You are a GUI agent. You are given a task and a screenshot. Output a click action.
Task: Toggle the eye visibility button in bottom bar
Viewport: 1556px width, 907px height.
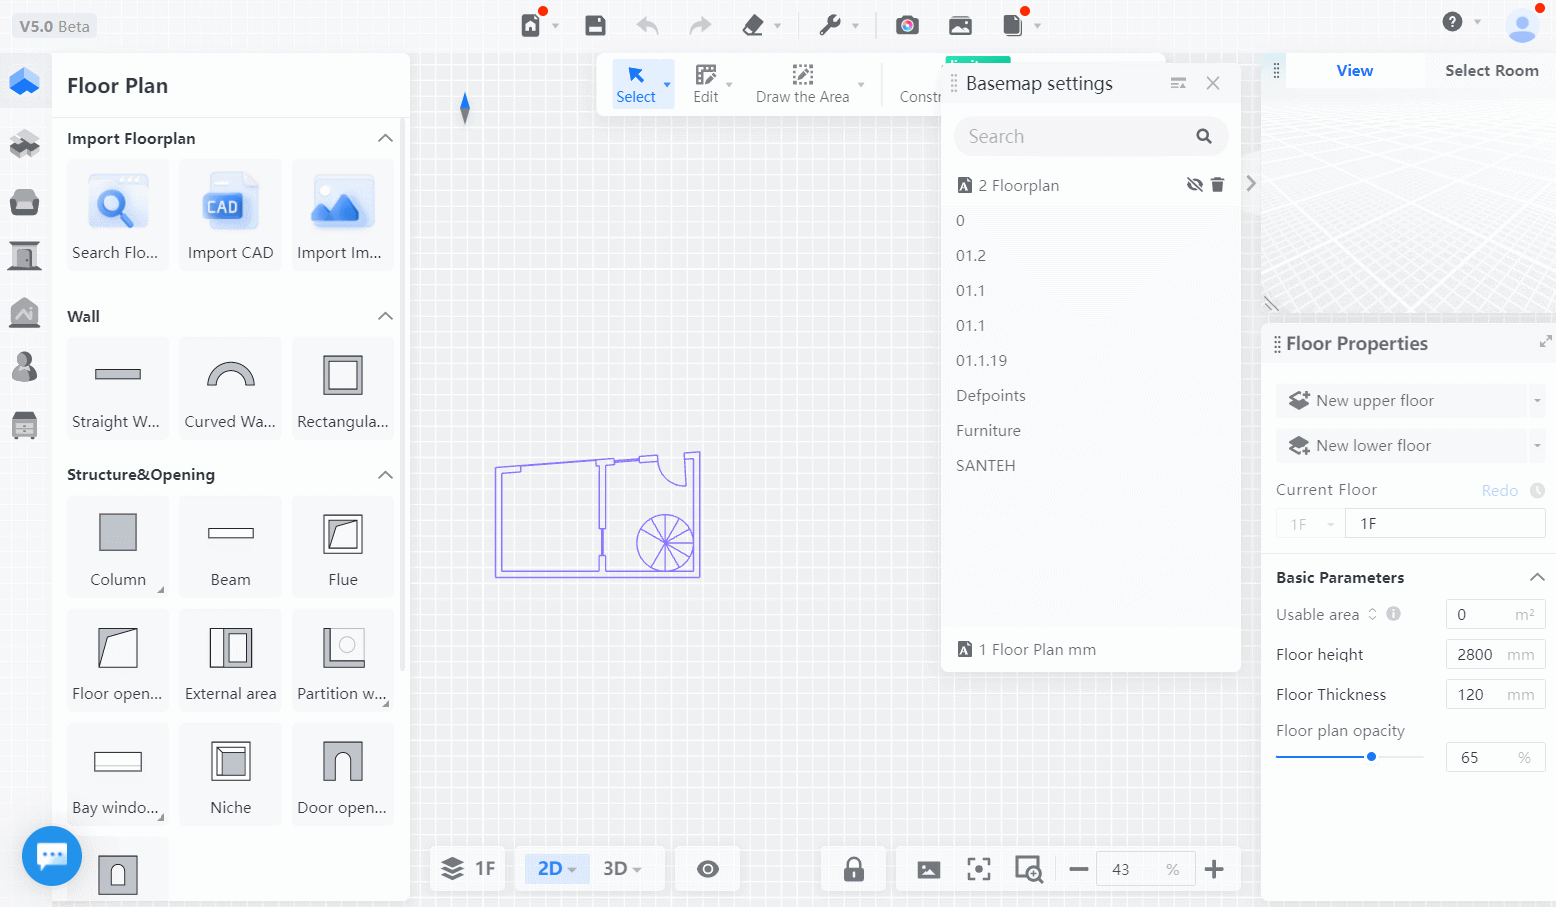click(x=707, y=869)
